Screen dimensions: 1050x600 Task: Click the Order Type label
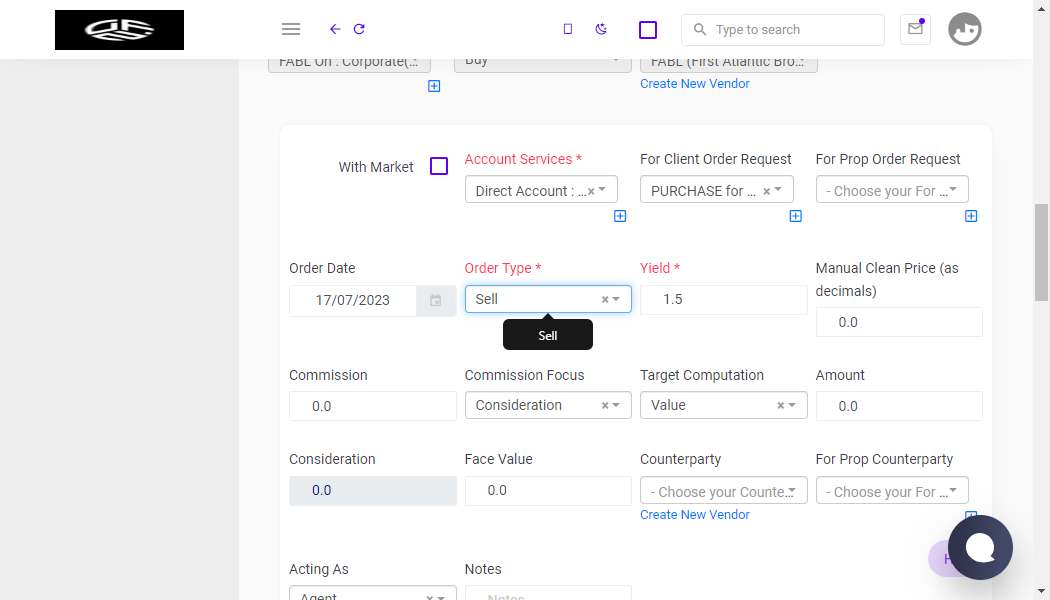point(503,268)
